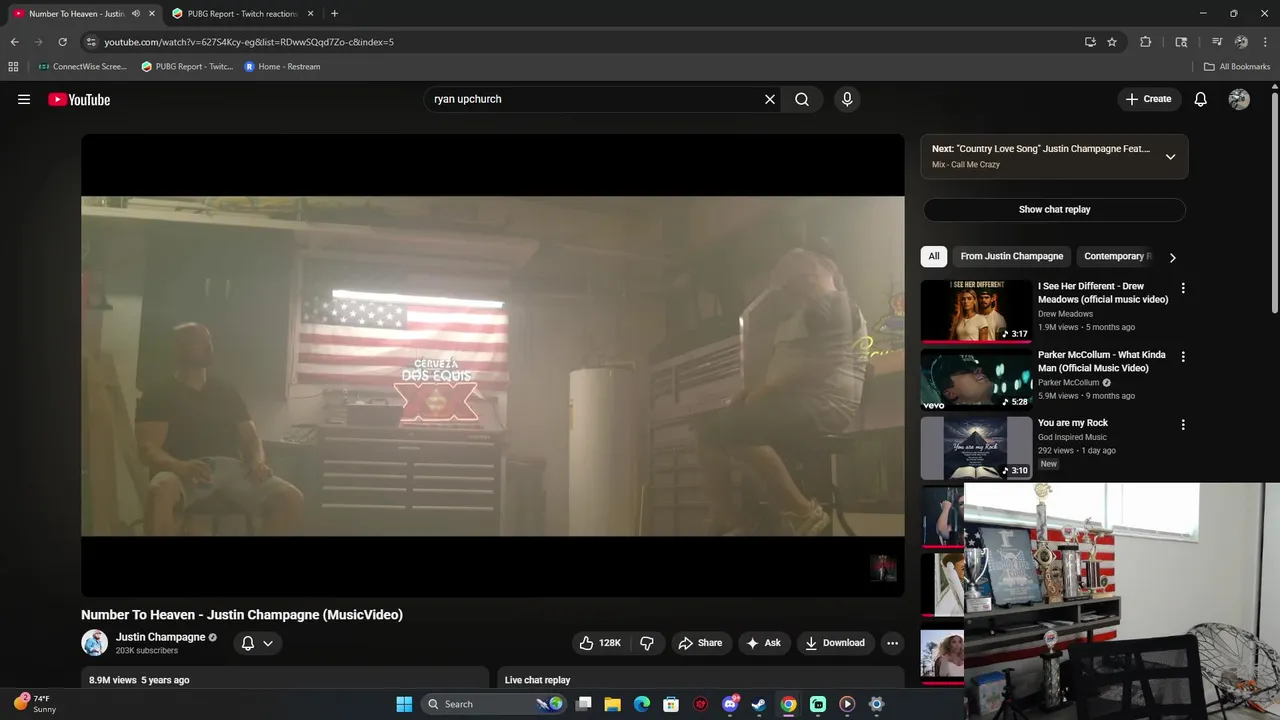Open Chrome extensions puzzle icon
Screen dimensions: 1280x720
(x=1146, y=42)
